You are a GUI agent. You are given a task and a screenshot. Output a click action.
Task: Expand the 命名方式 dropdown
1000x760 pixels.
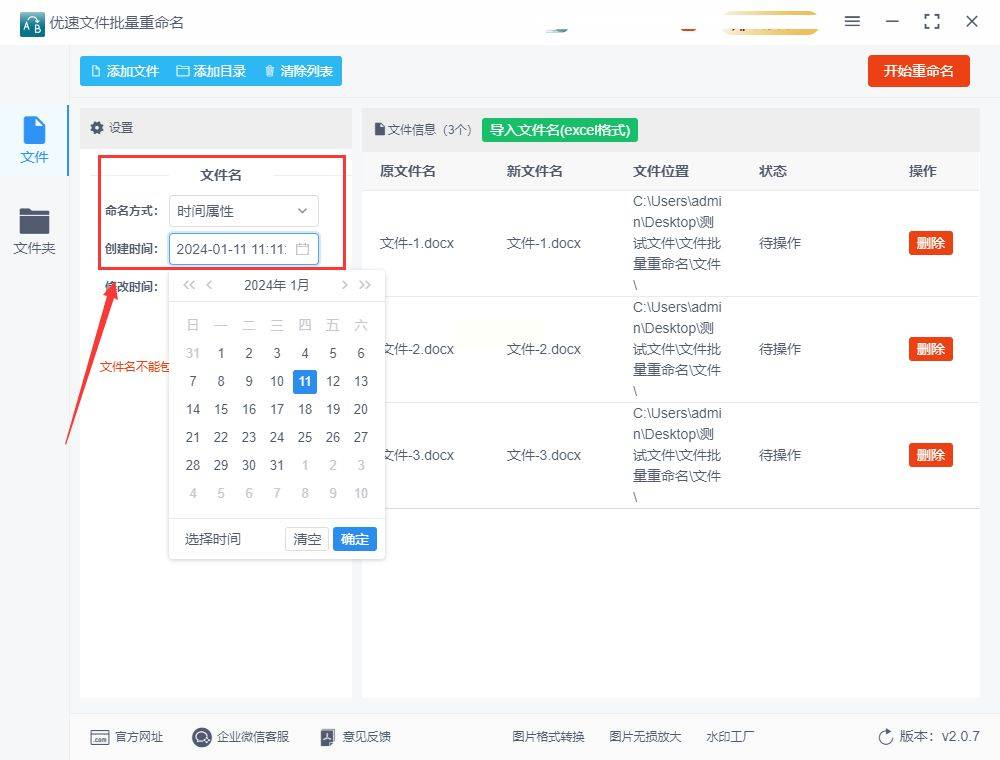(x=243, y=211)
